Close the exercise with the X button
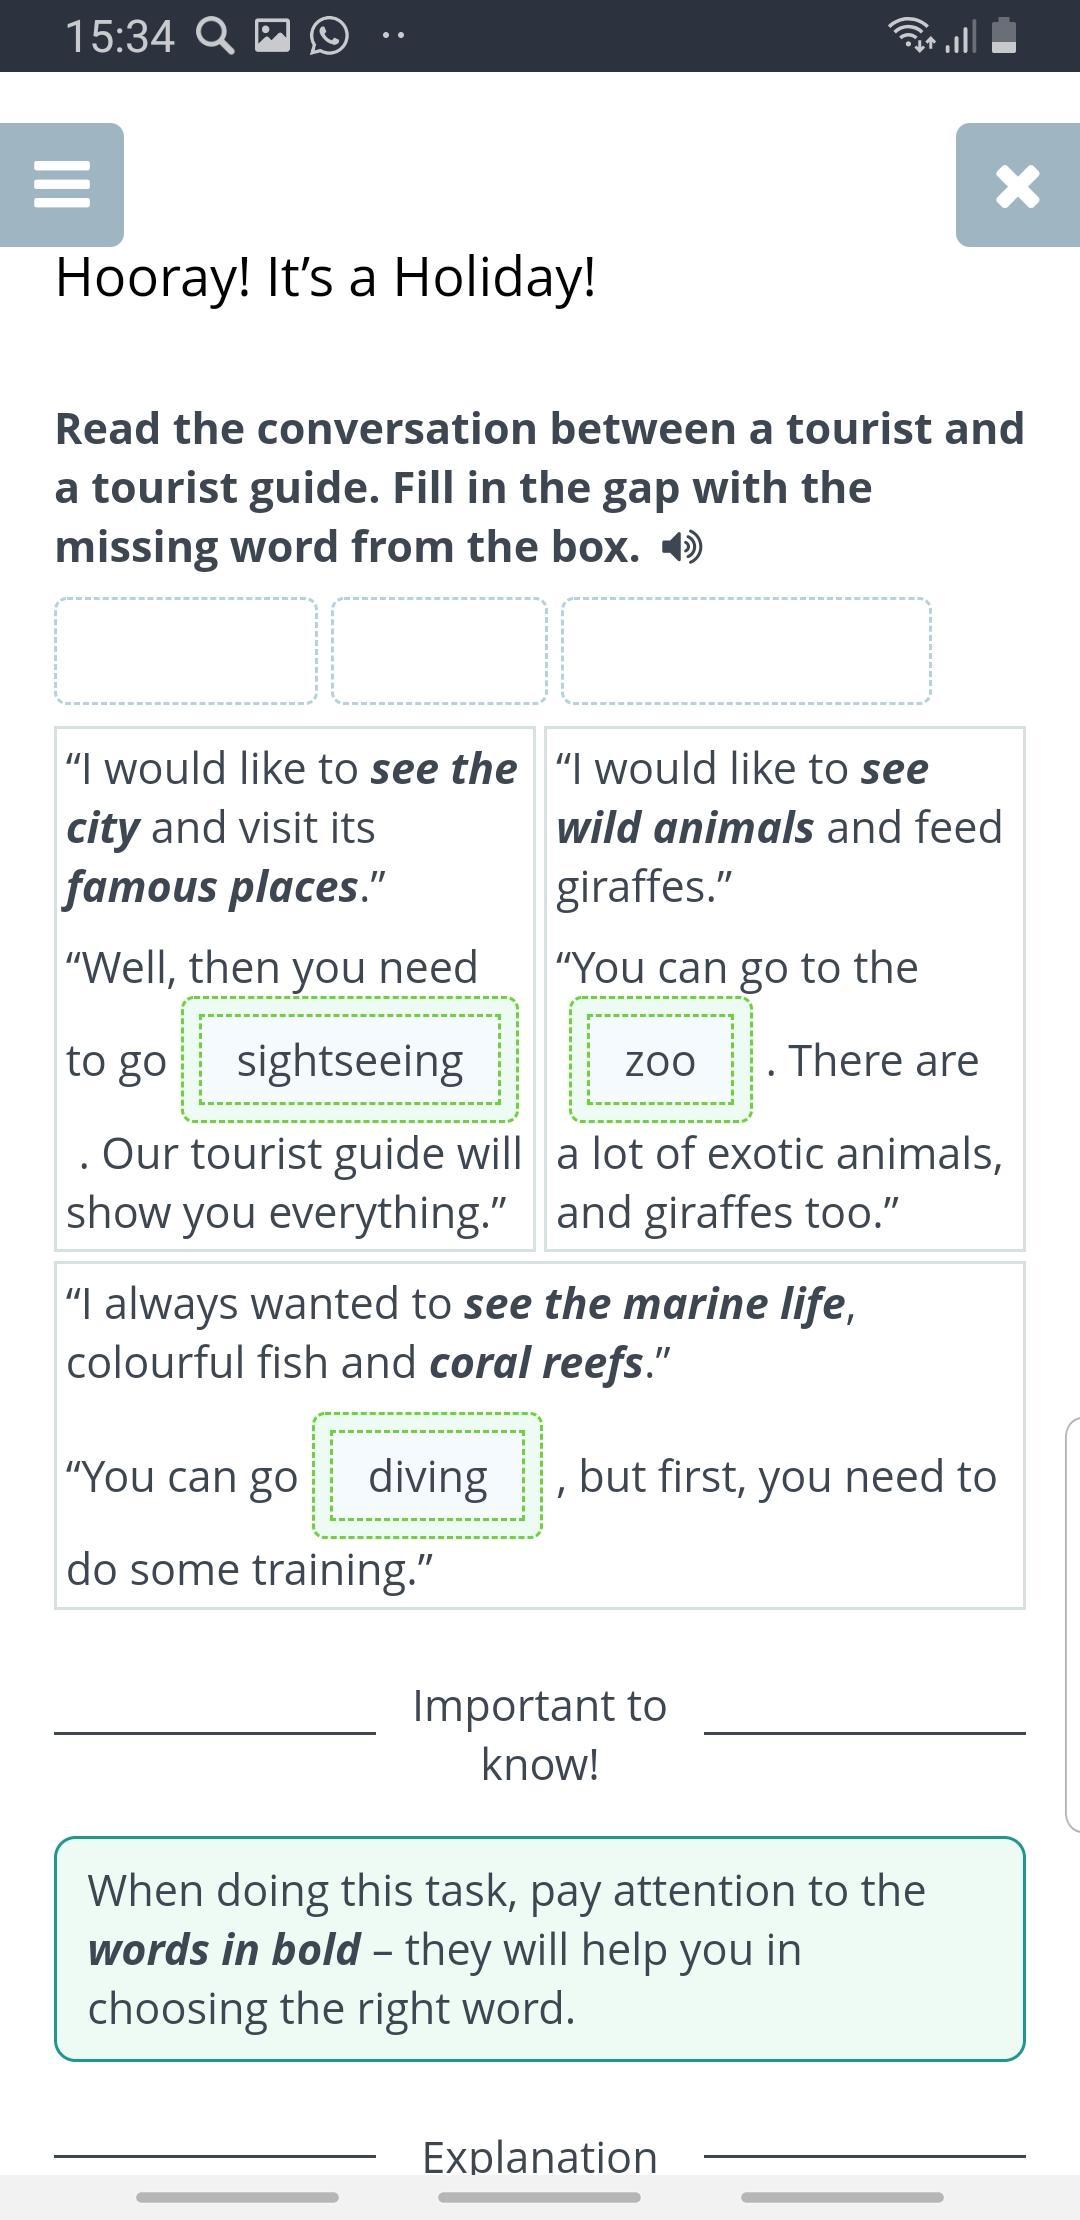 (1018, 185)
